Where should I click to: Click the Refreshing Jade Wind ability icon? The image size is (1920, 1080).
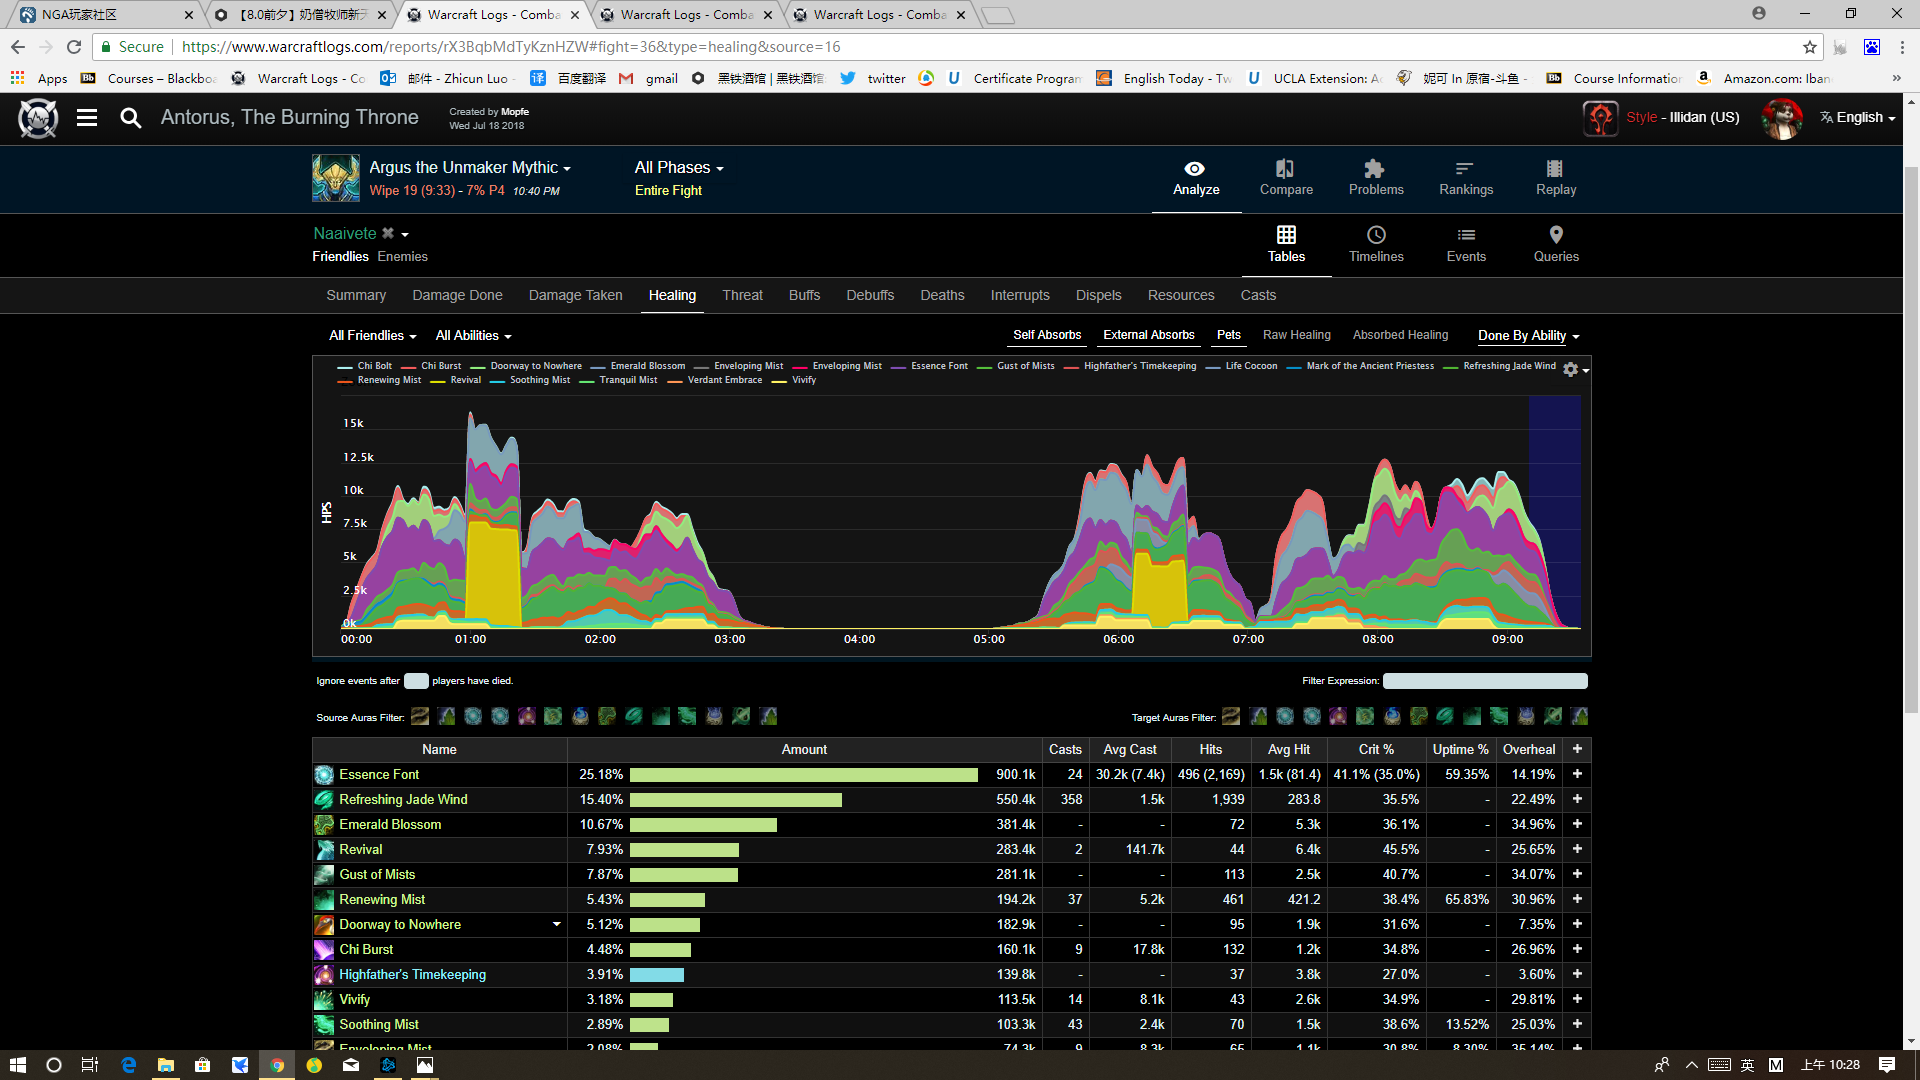click(324, 800)
